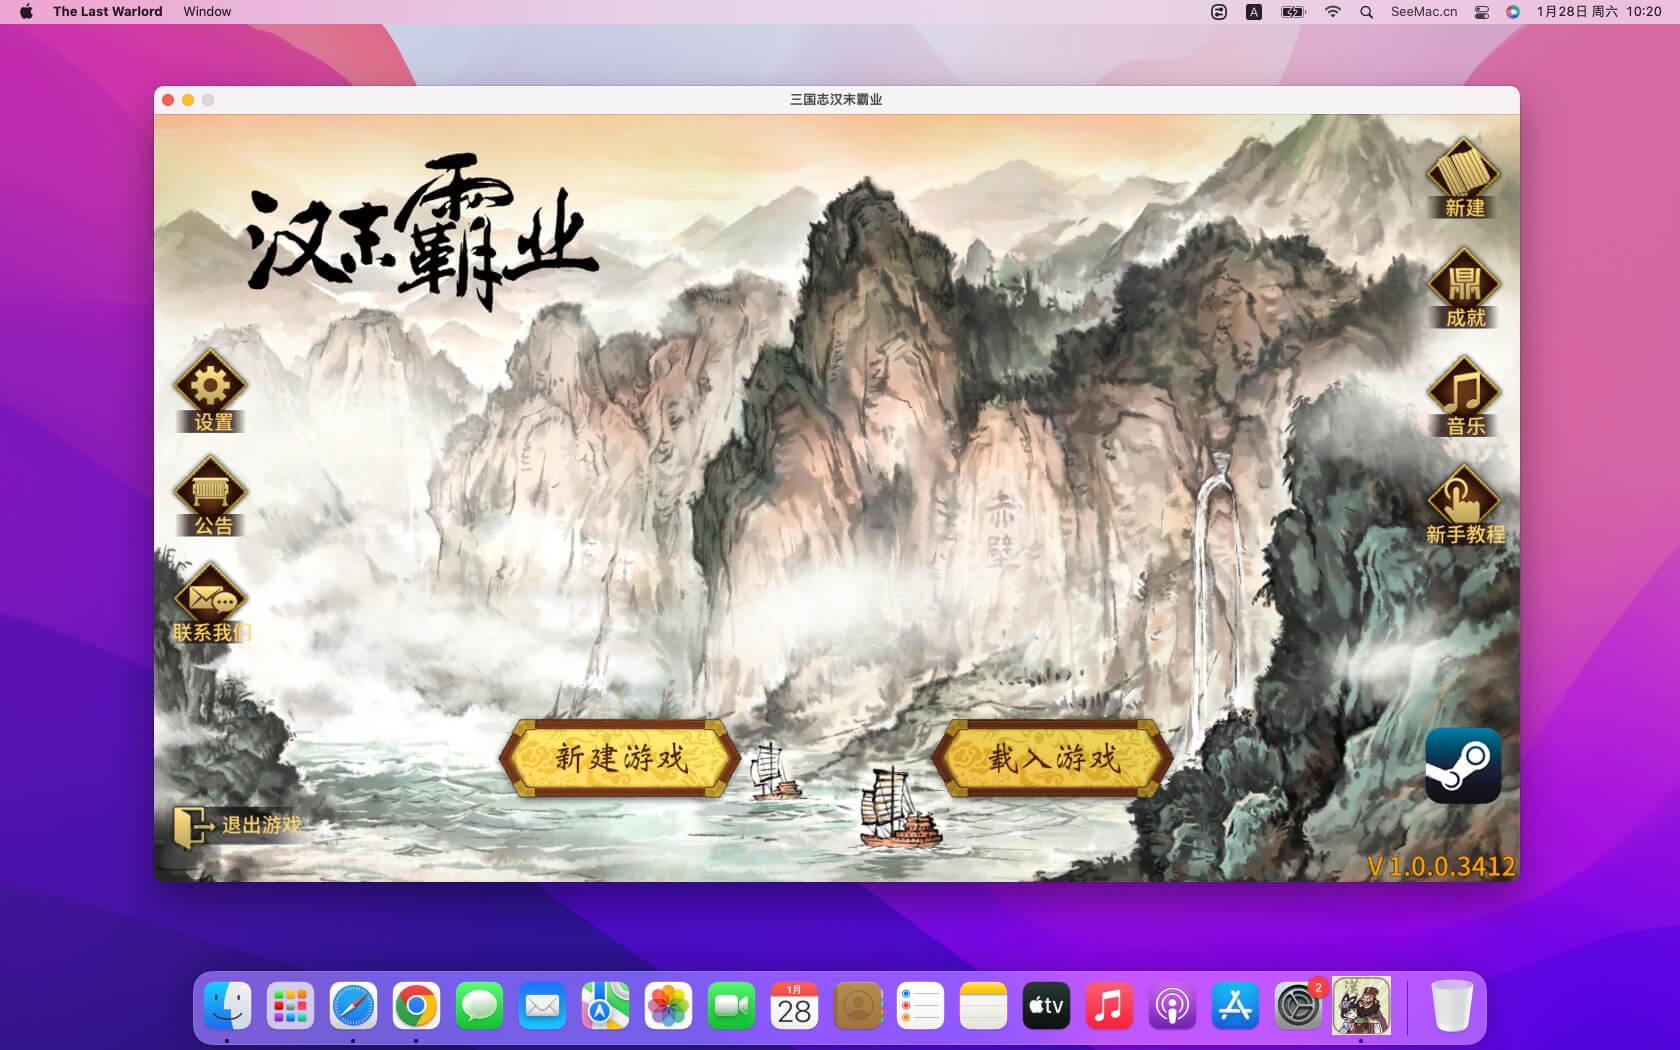Open Photos from the Dock
This screenshot has height=1050, width=1680.
[x=668, y=1006]
